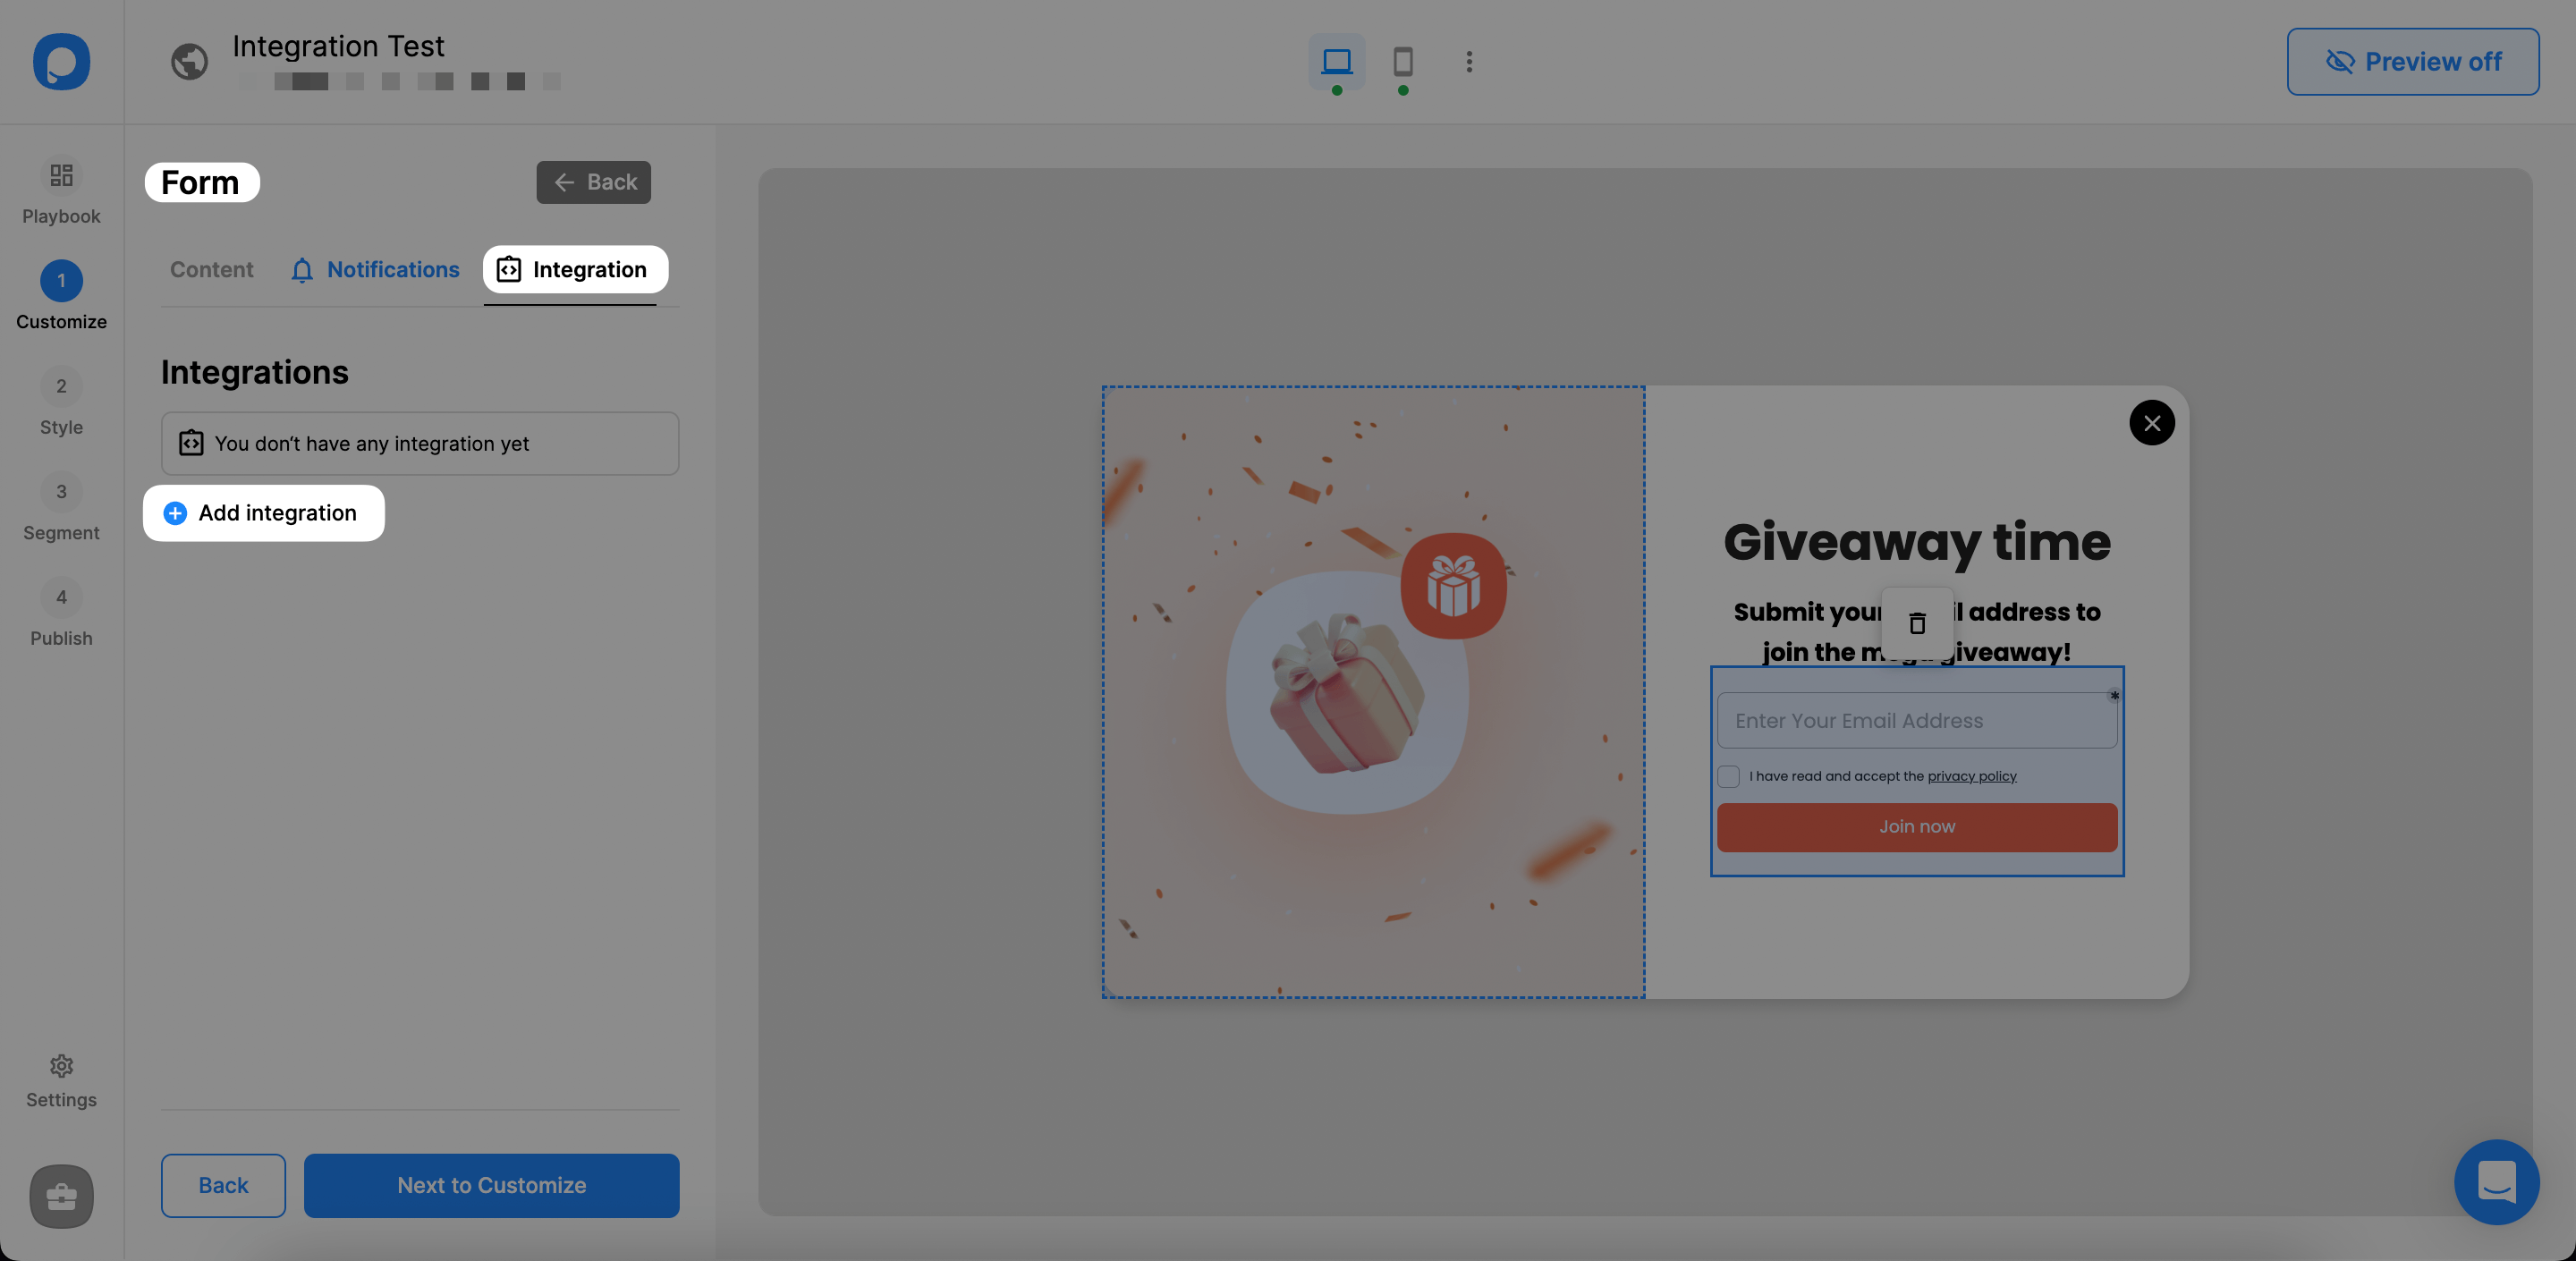2576x1261 pixels.
Task: Click the mobile preview icon
Action: tap(1403, 59)
